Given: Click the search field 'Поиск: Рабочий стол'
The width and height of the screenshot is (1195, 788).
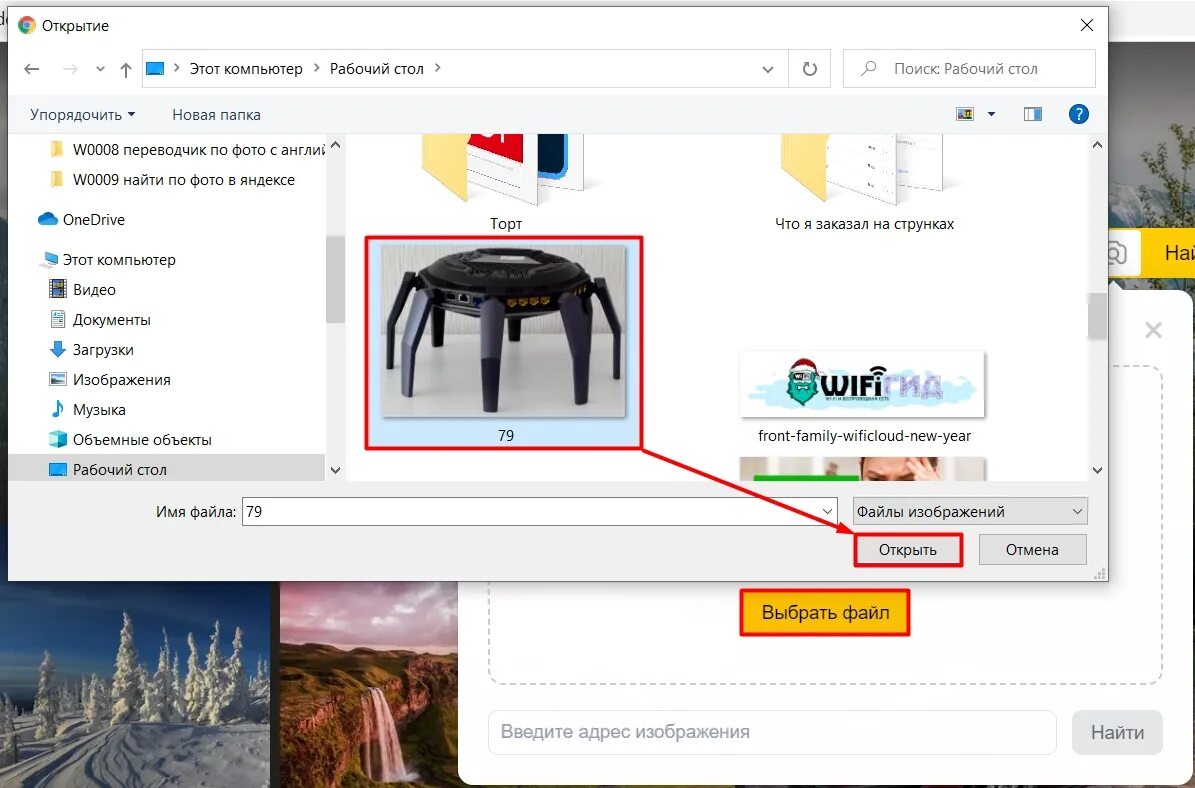Looking at the screenshot, I should (x=969, y=69).
